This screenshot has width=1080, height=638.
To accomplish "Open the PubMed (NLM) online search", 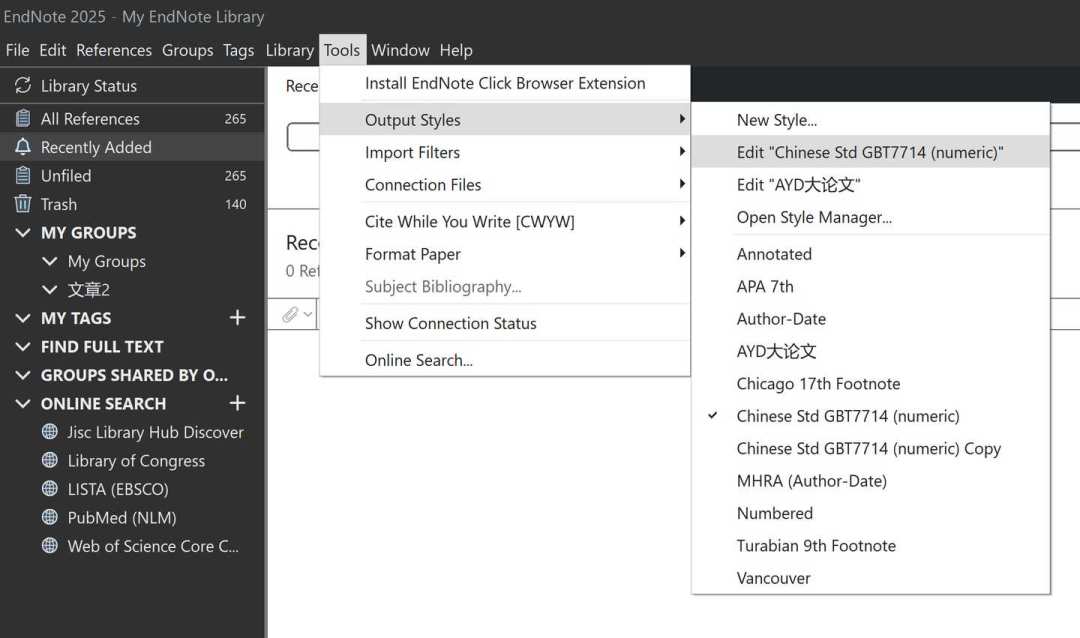I will coord(122,517).
